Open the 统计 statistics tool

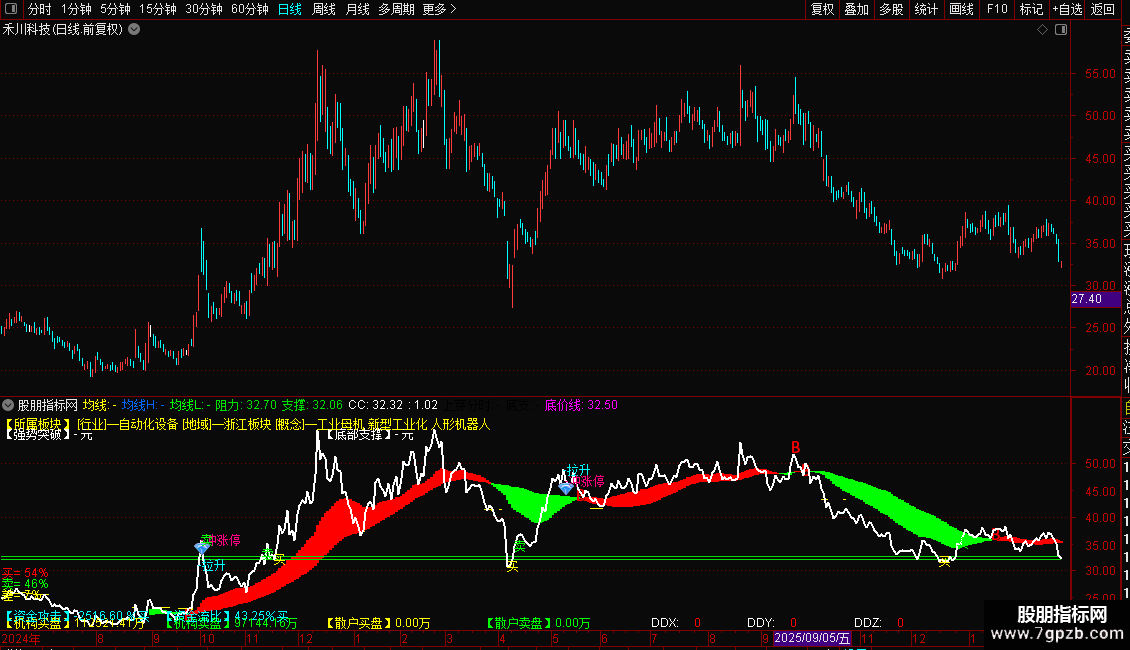[x=926, y=9]
